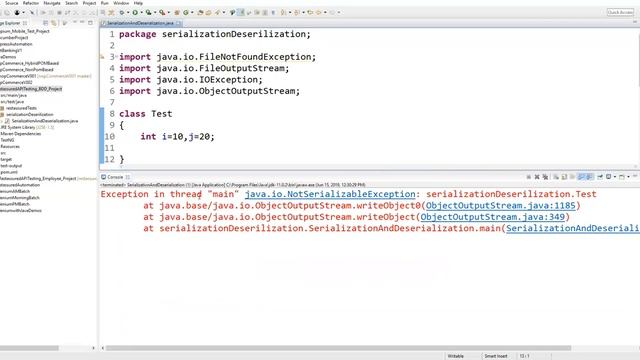Select the test-output folder in explorer
This screenshot has width=640, height=360.
click(x=11, y=166)
